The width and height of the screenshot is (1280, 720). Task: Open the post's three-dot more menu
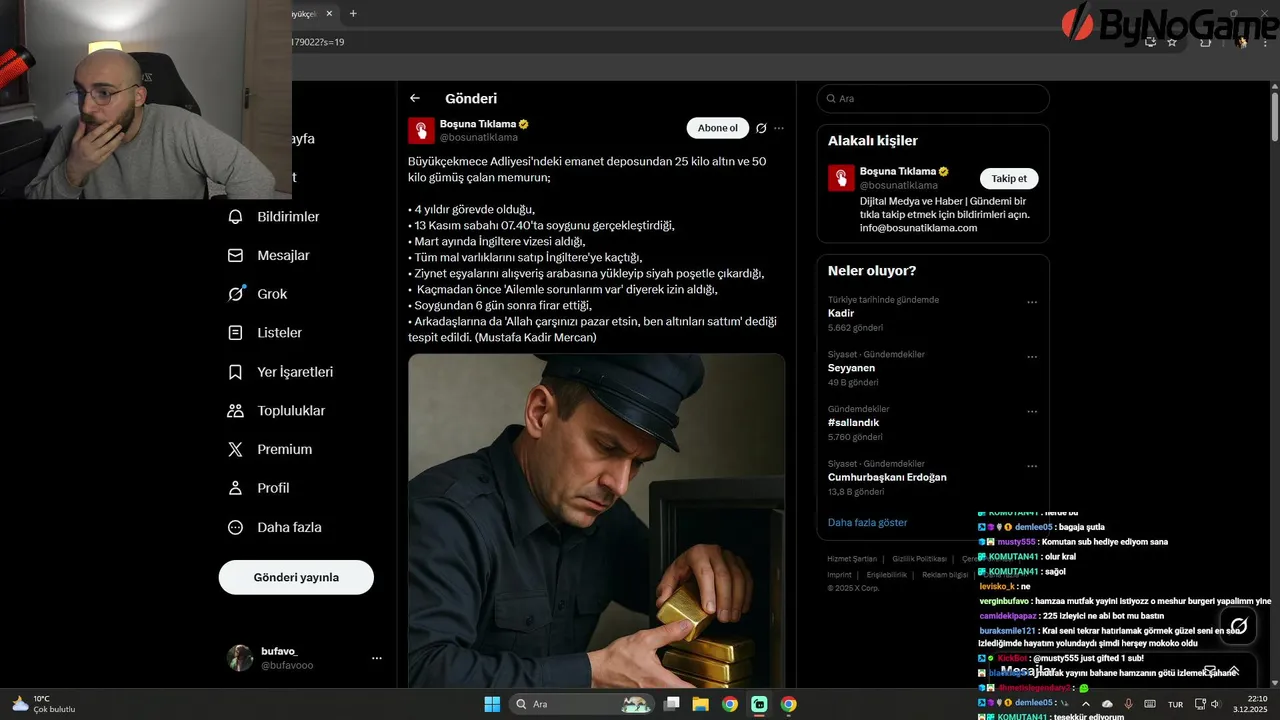point(779,128)
